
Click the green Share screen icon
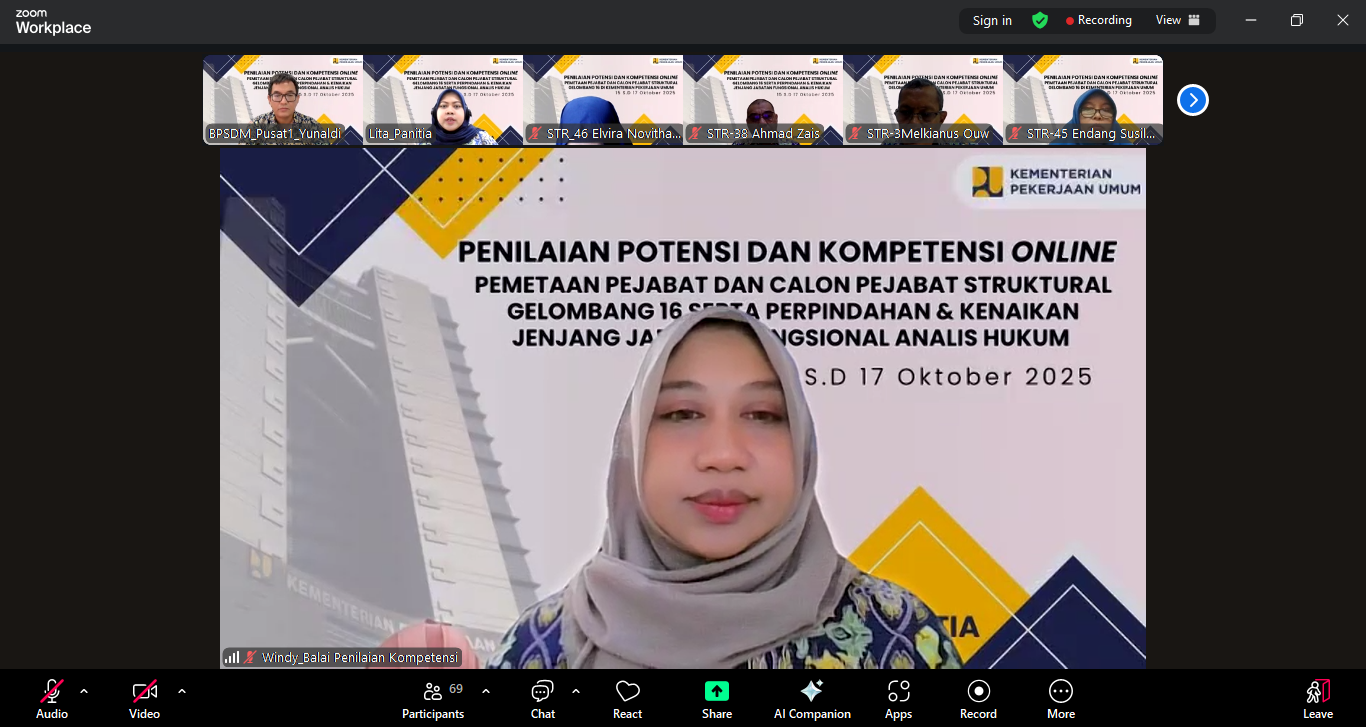coord(716,691)
